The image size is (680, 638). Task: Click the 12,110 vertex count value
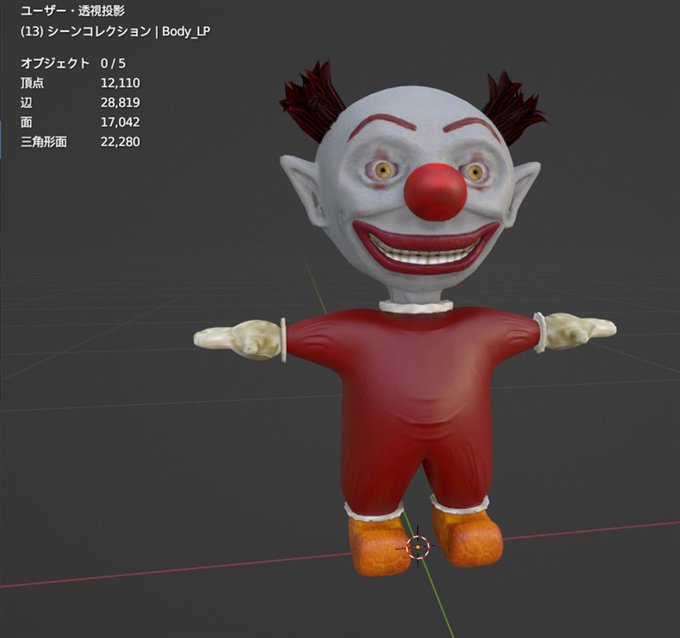[x=121, y=83]
